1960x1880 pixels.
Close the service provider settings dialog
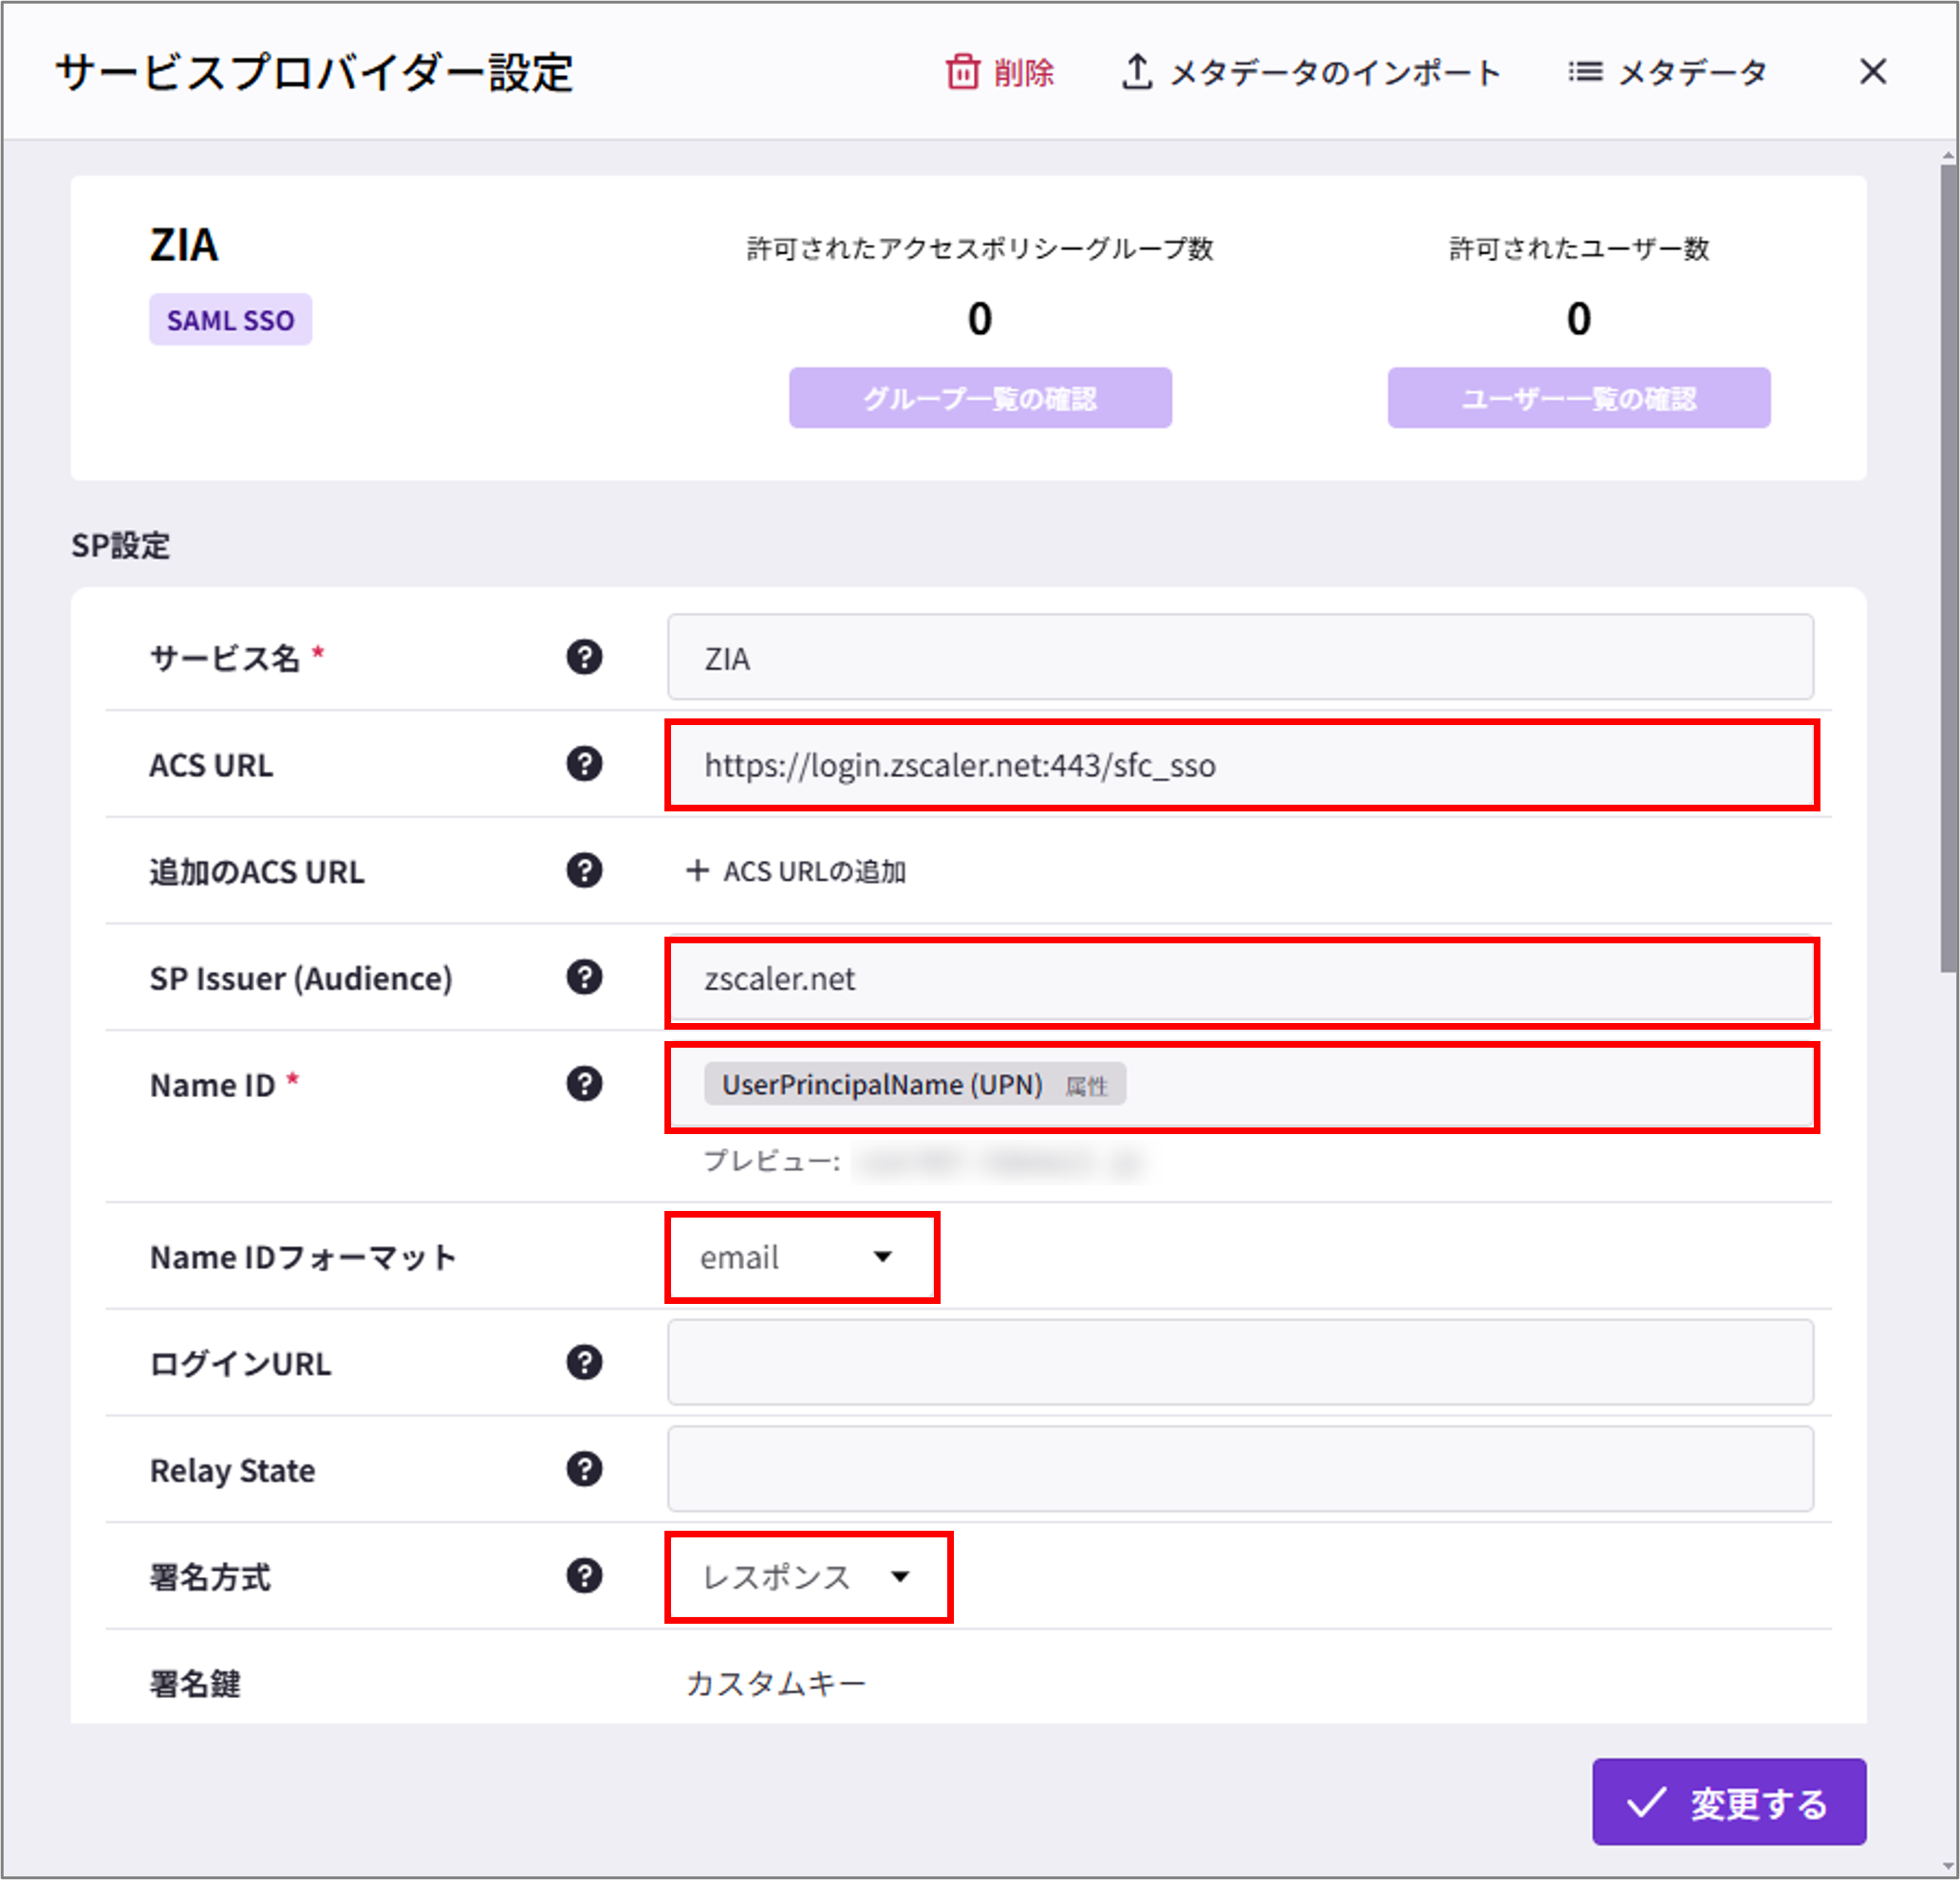point(1872,71)
